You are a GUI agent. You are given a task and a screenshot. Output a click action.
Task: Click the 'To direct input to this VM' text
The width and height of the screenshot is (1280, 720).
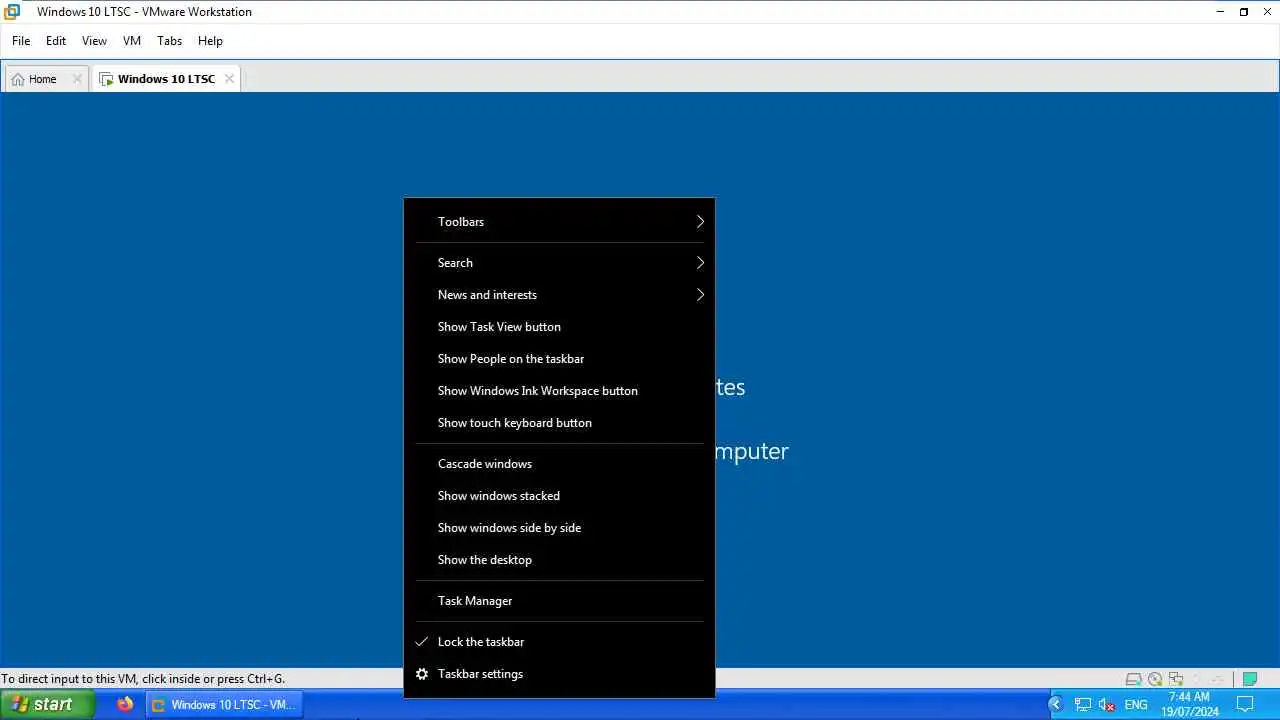[x=143, y=679]
